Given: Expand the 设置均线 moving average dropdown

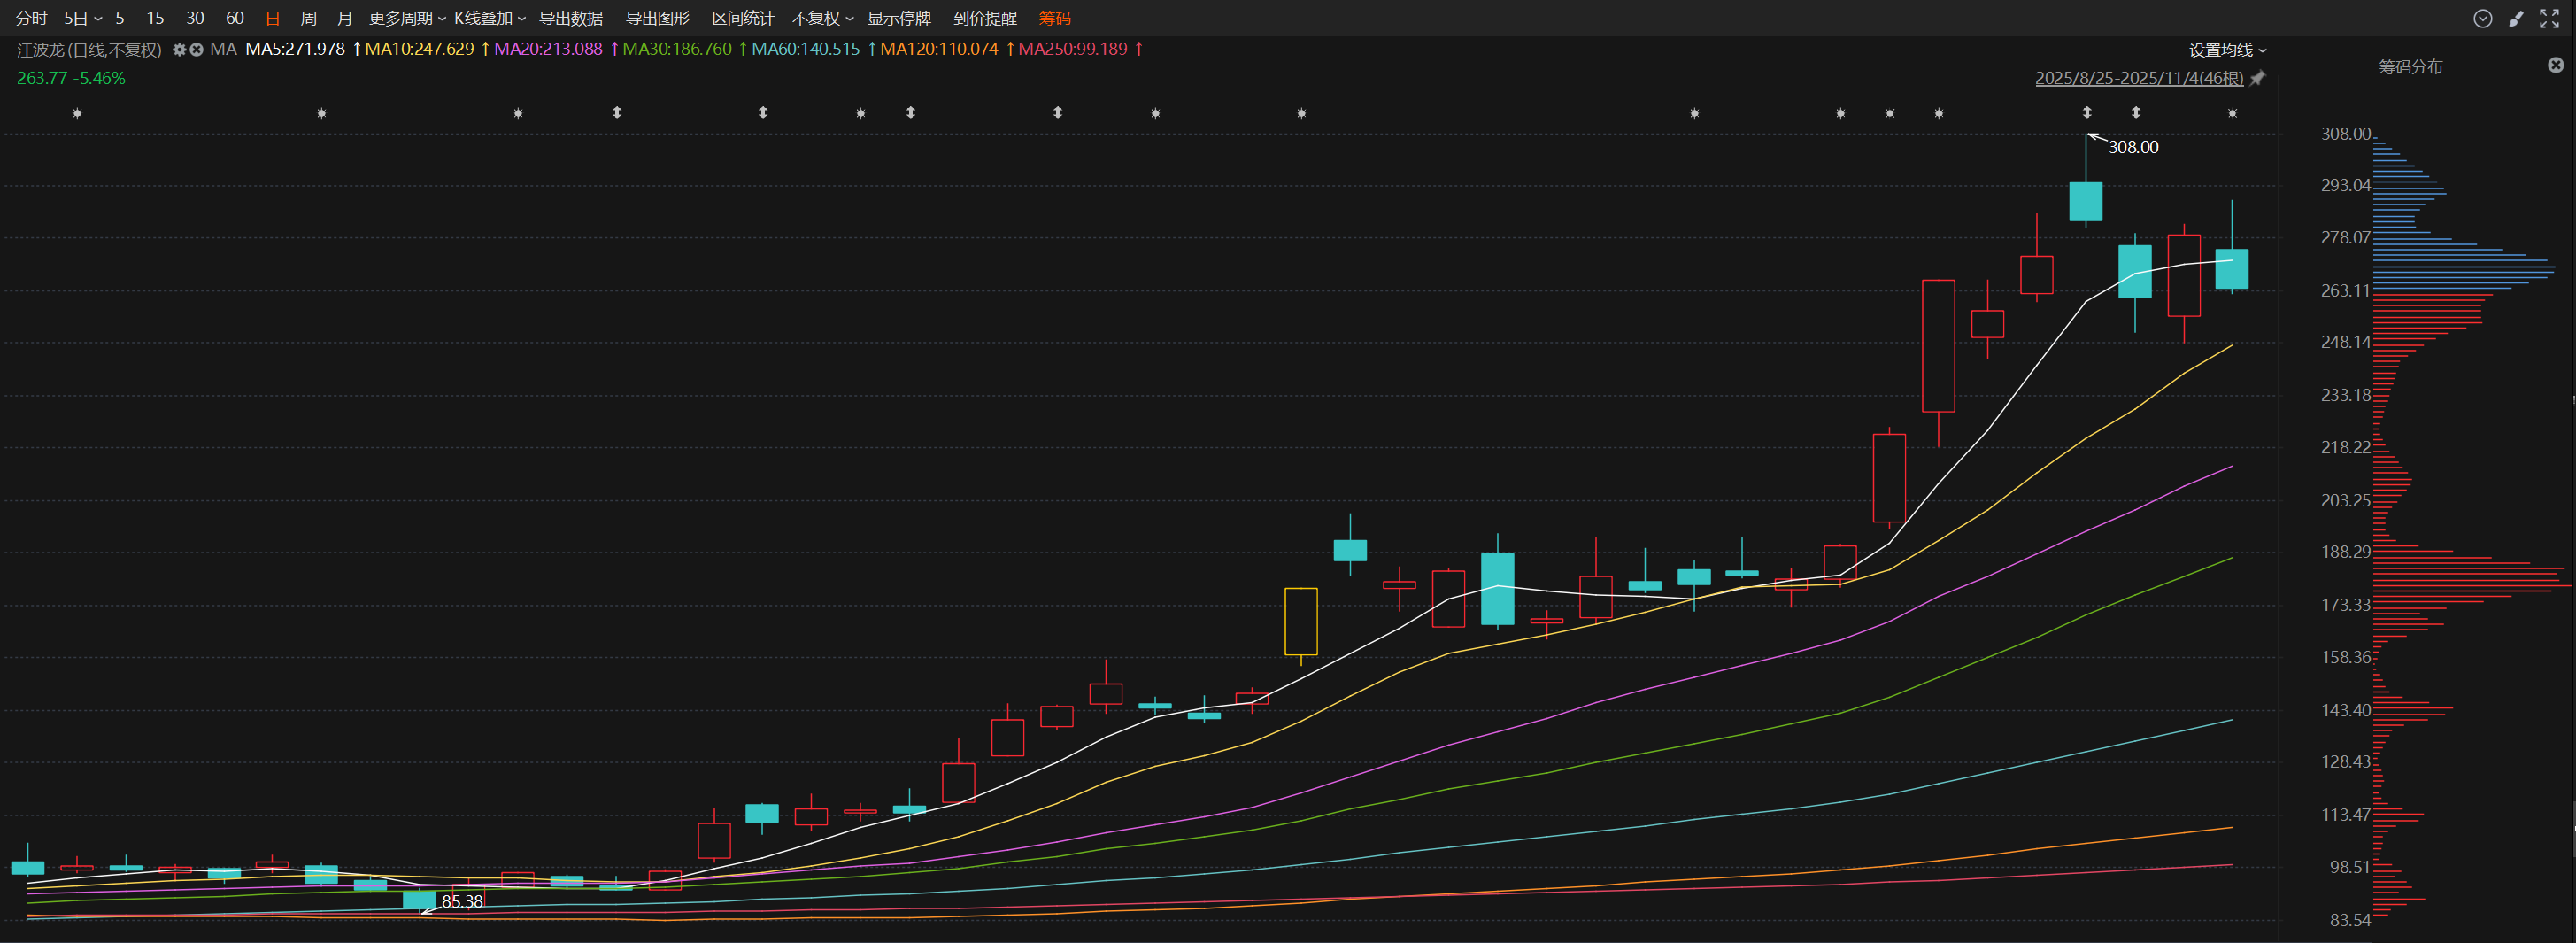Looking at the screenshot, I should tap(2227, 49).
